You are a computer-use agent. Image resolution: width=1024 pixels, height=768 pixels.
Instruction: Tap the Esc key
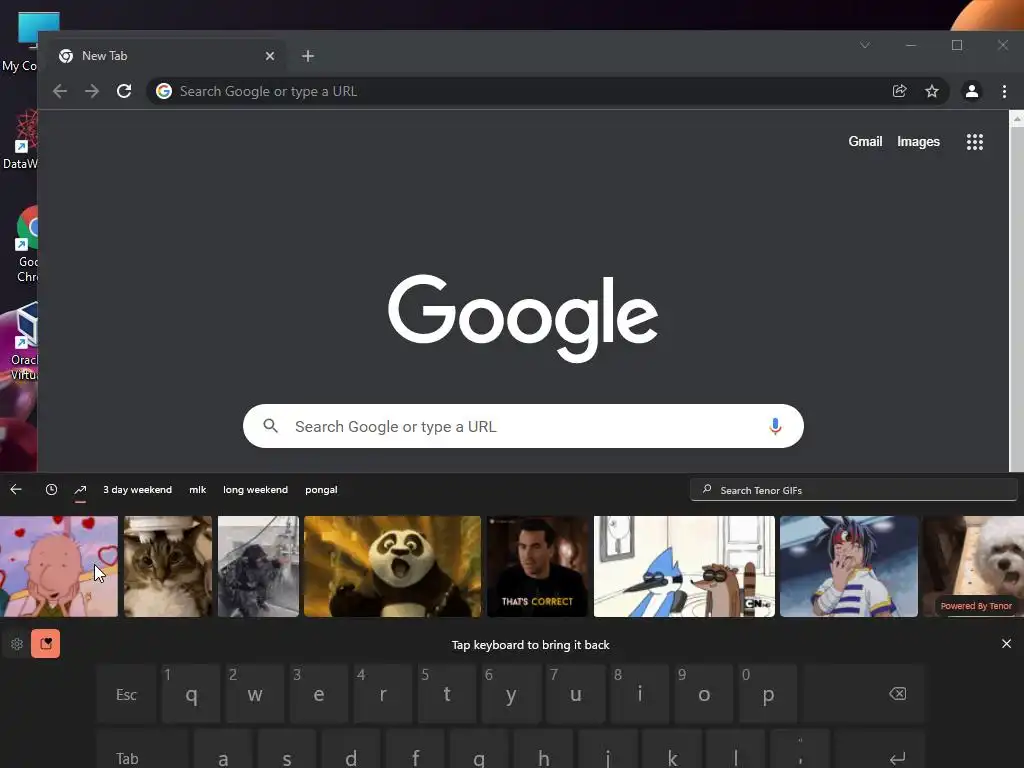pyautogui.click(x=127, y=694)
